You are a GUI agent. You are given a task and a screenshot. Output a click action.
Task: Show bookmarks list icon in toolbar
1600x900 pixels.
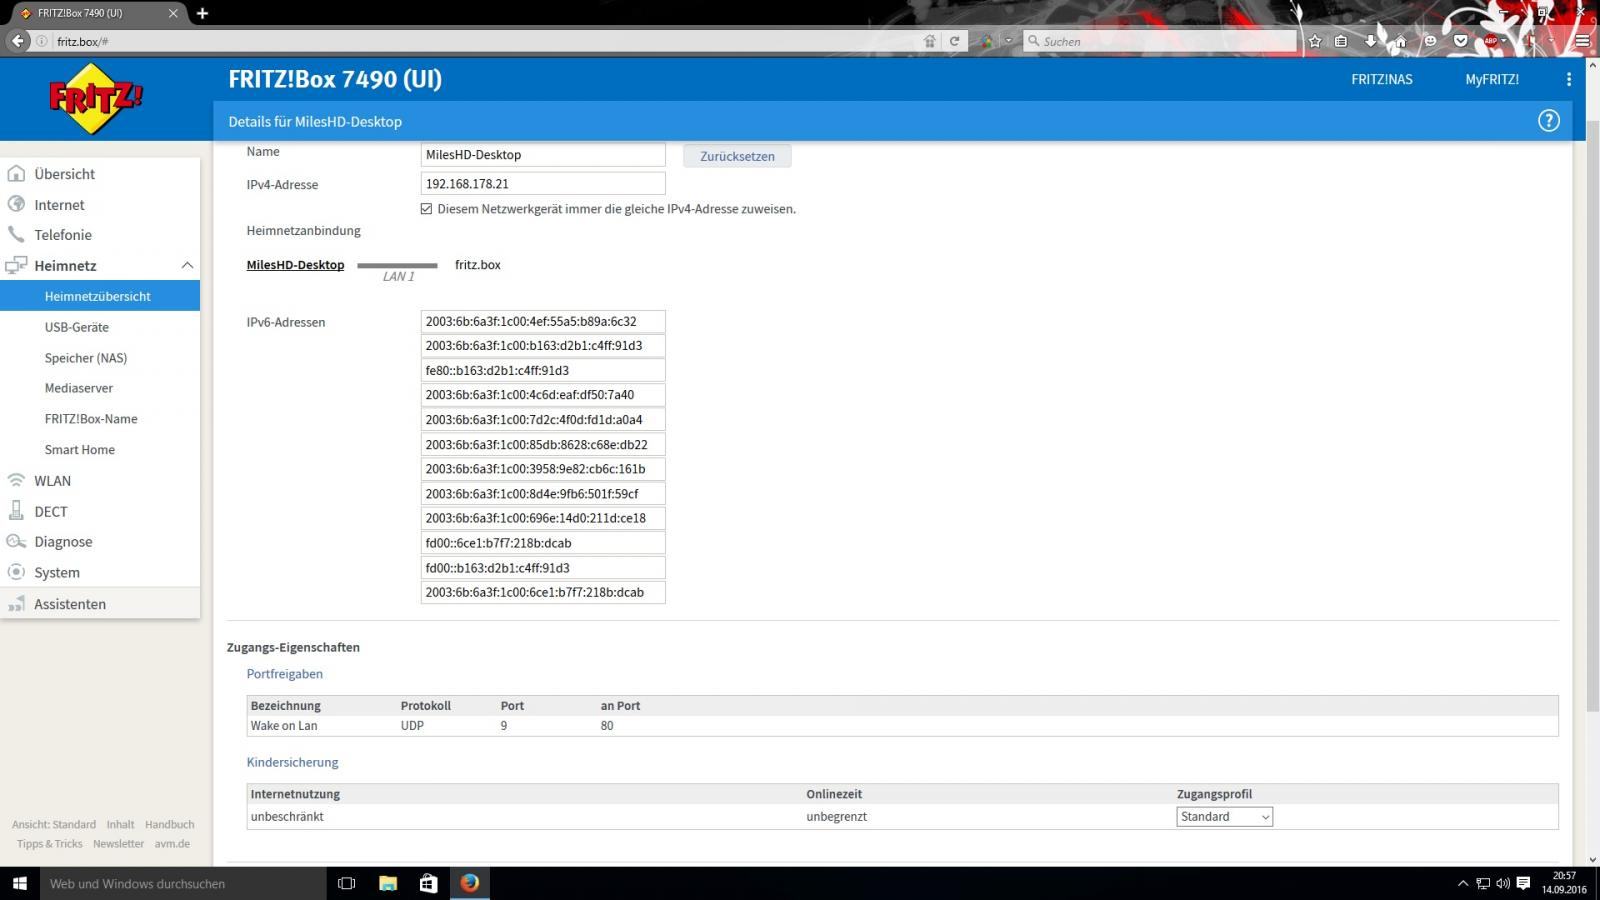1341,41
